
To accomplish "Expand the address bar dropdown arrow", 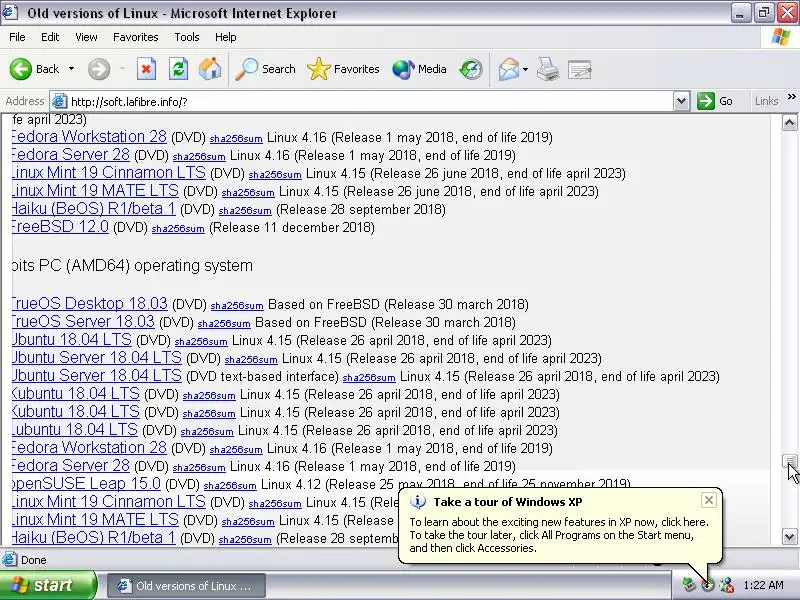I will pos(681,101).
